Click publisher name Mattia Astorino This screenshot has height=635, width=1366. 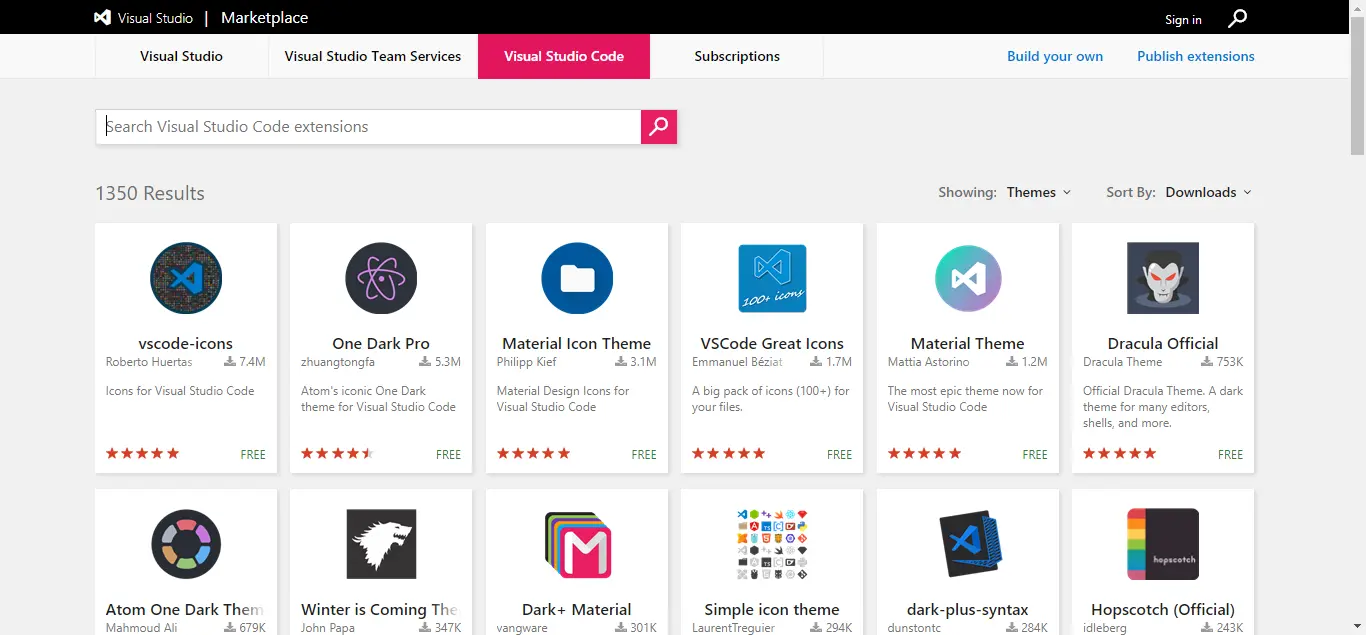click(929, 362)
